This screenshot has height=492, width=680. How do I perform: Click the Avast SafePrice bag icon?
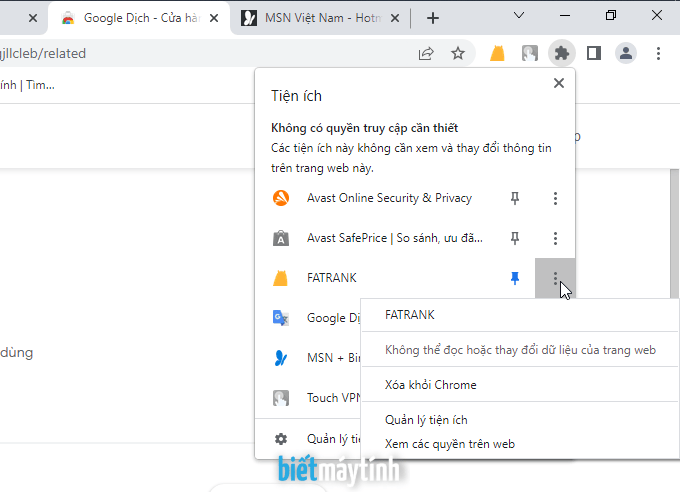tap(281, 238)
